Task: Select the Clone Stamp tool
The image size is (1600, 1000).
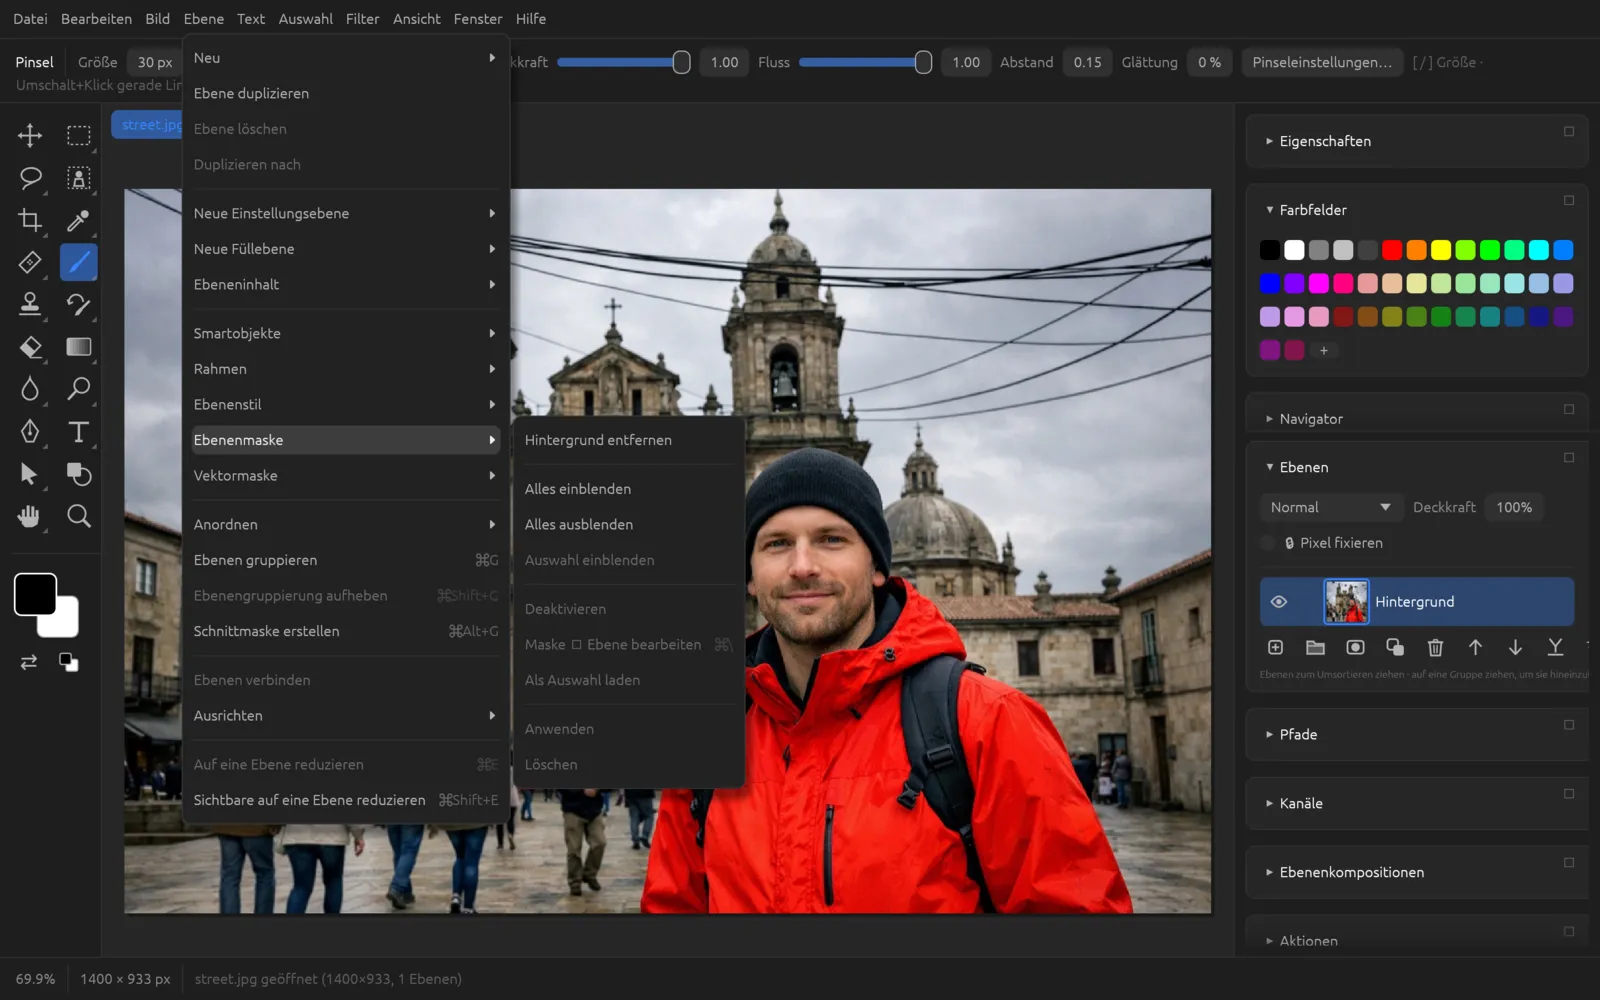Action: 30,304
